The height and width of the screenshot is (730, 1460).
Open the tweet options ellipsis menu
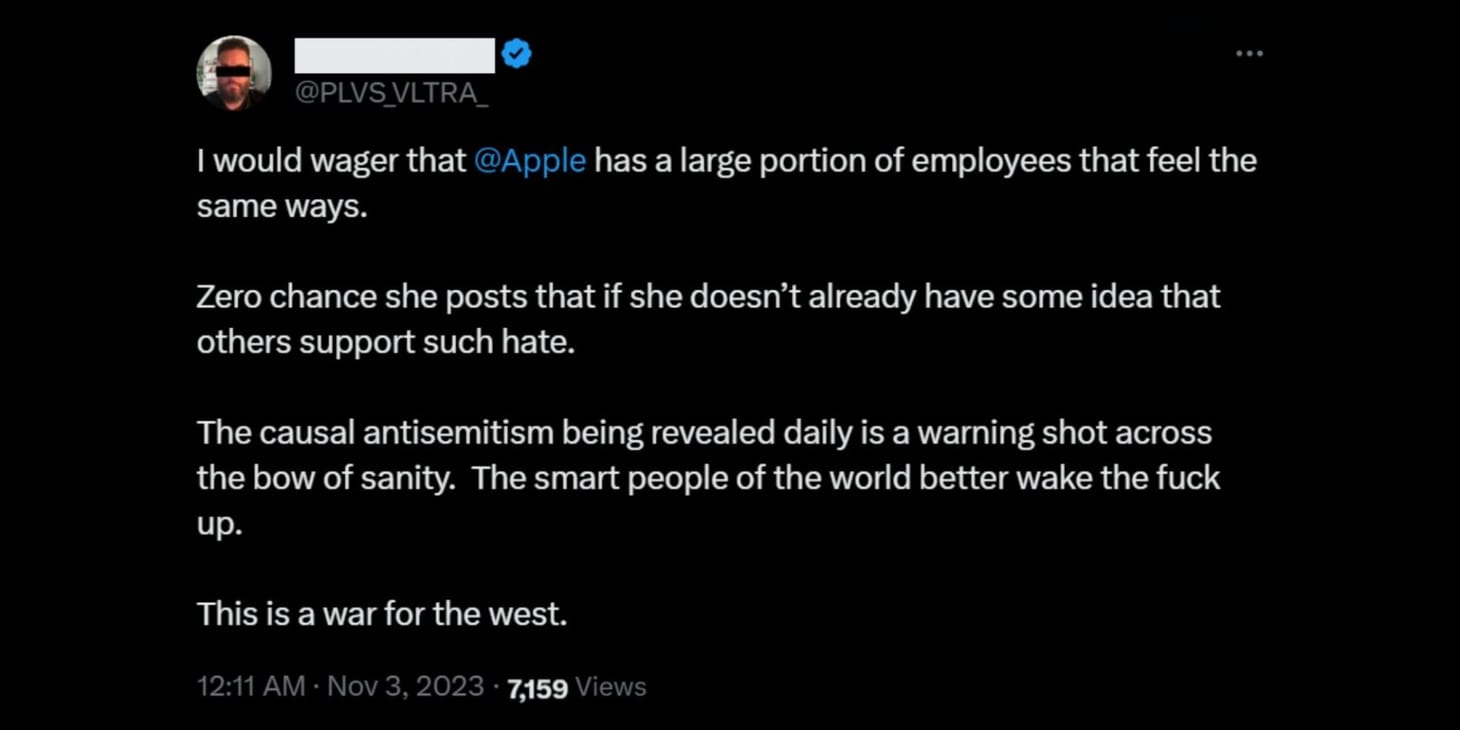(x=1249, y=54)
